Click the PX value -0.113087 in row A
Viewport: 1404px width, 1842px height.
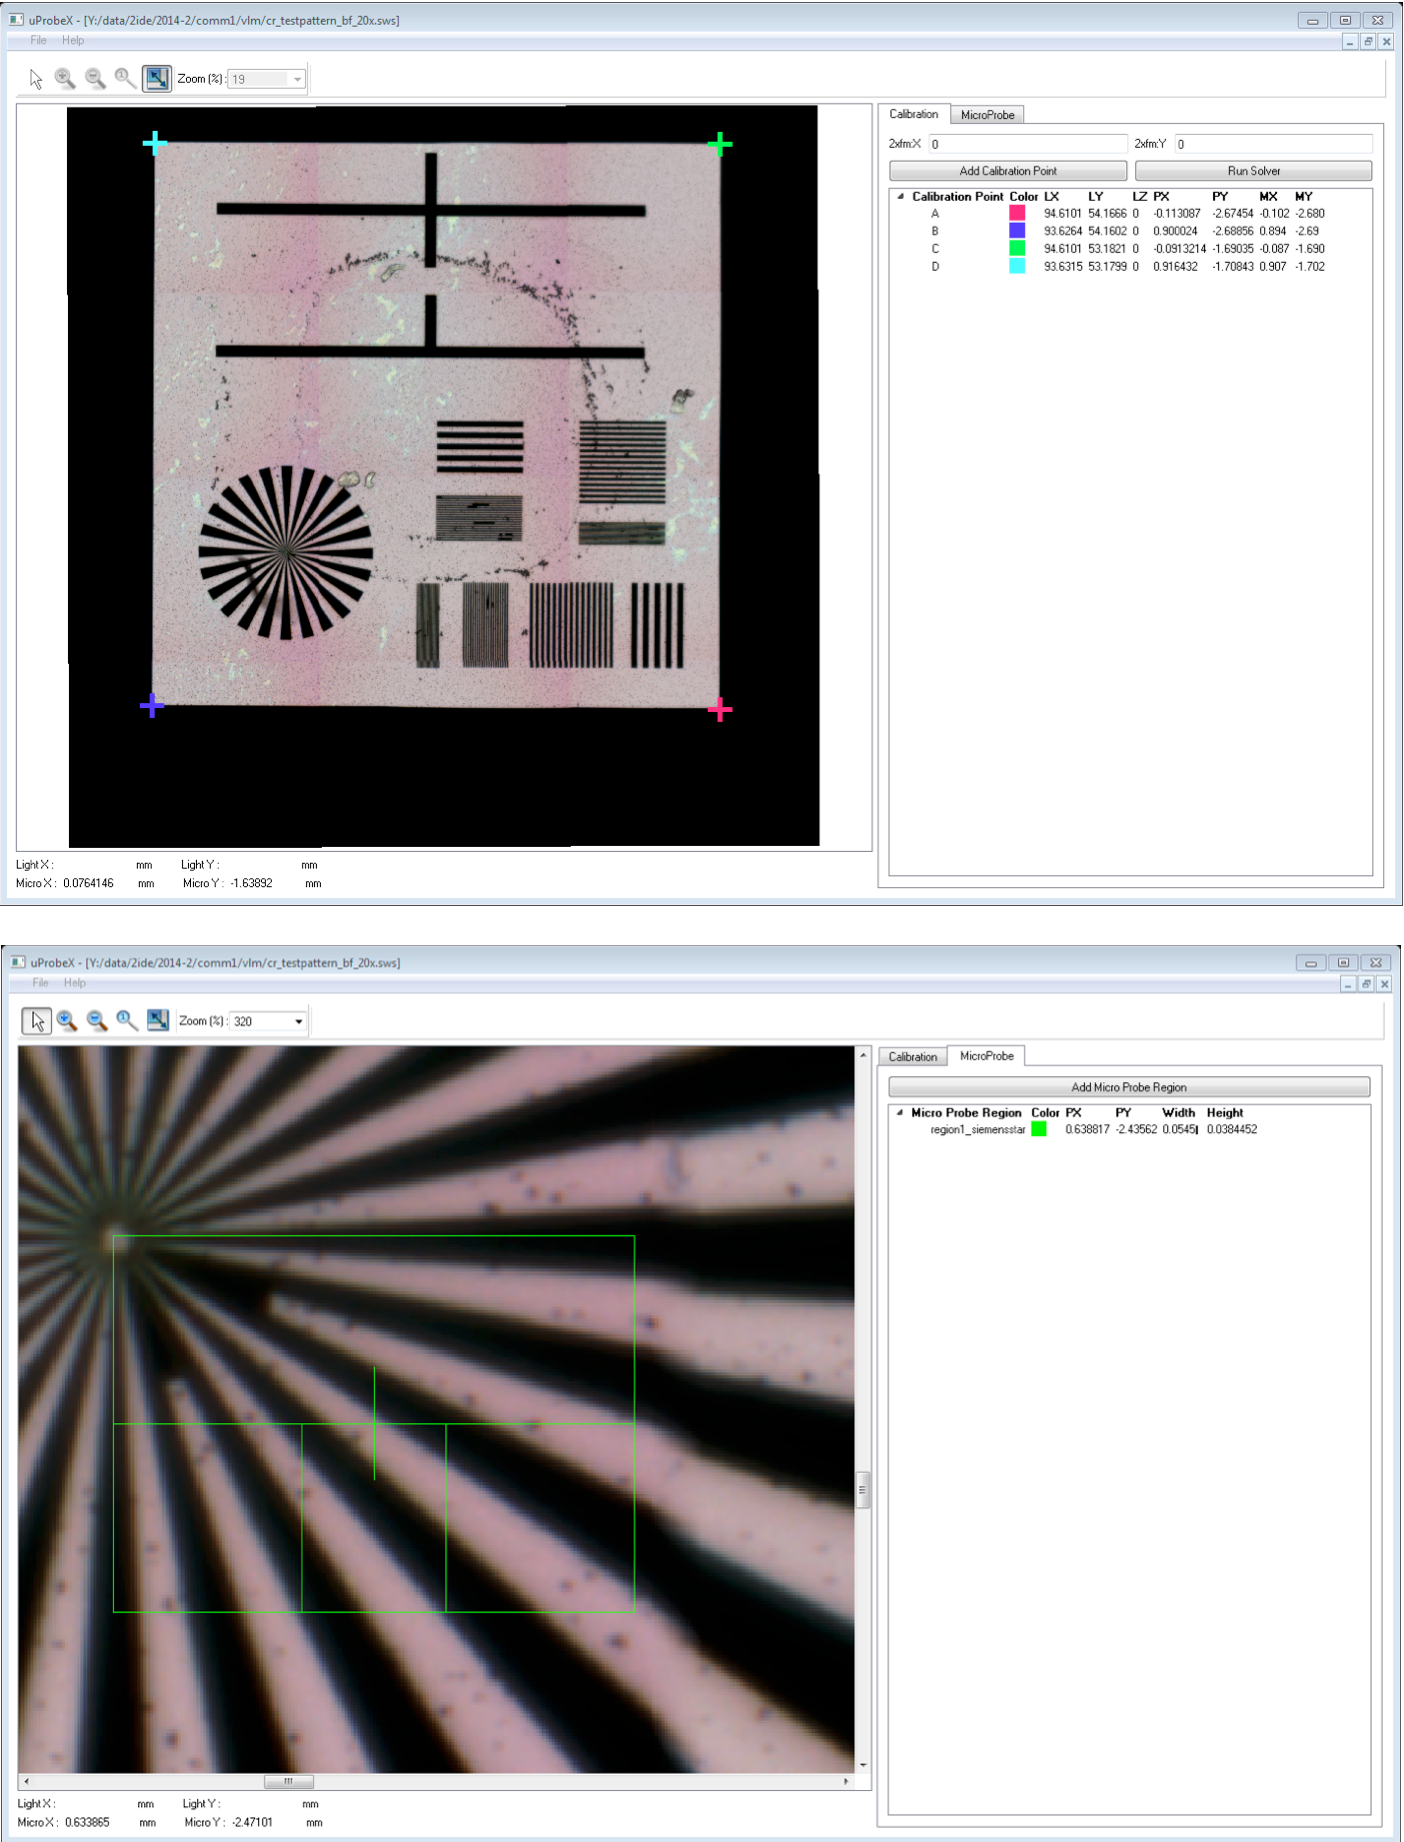point(1177,213)
